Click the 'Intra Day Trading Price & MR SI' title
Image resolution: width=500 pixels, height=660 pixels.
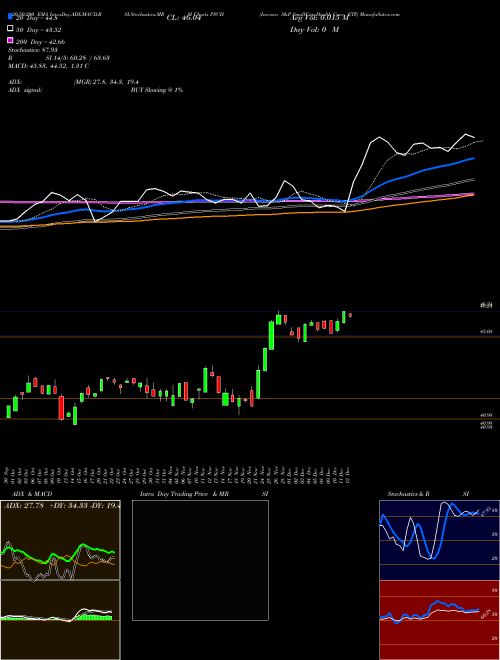(204, 494)
